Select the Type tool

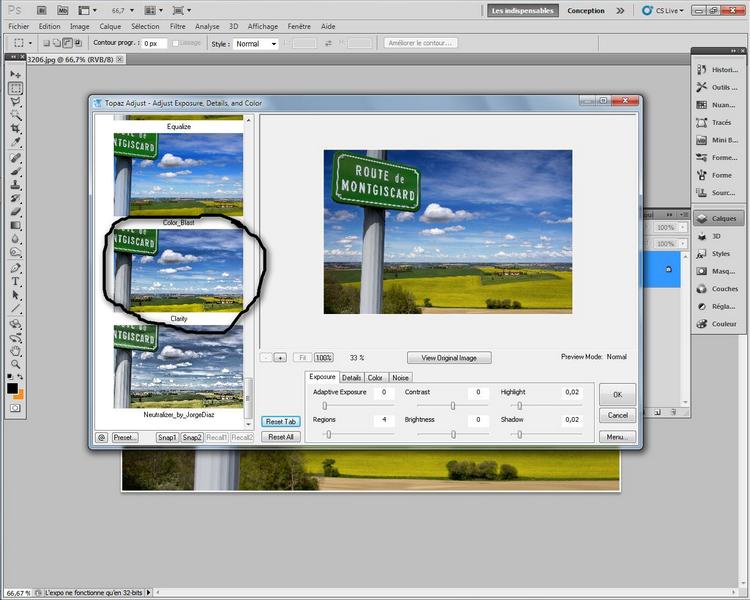[15, 281]
